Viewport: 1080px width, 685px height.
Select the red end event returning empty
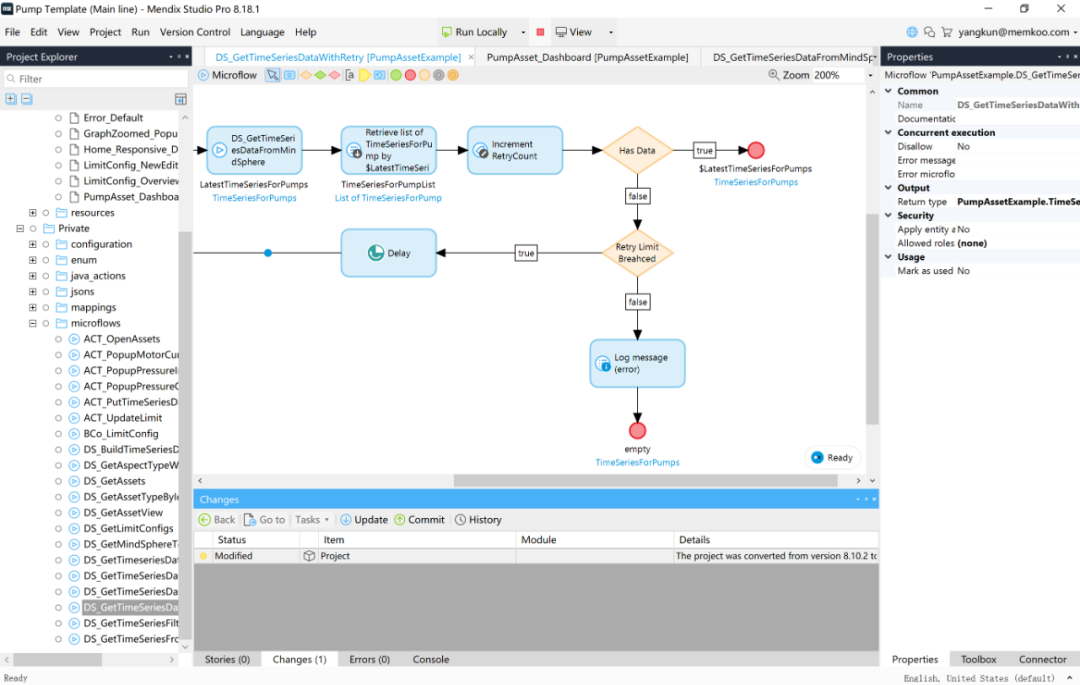pos(637,431)
